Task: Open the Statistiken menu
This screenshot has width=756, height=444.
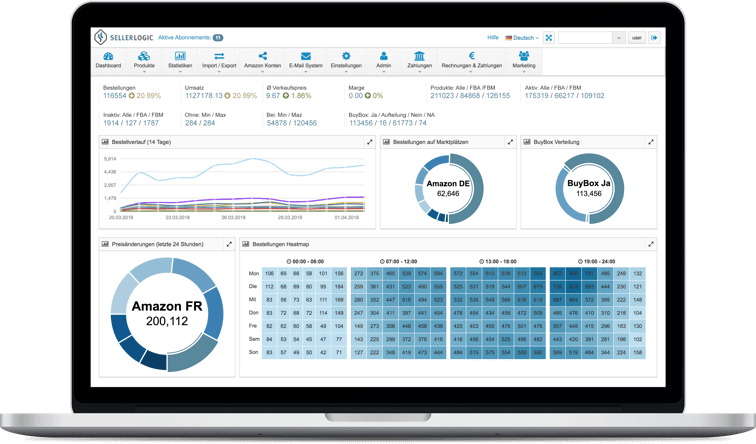Action: (180, 60)
